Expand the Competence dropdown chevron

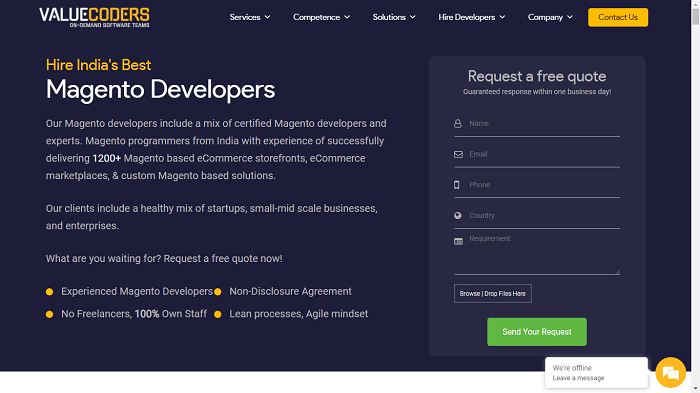(x=347, y=17)
